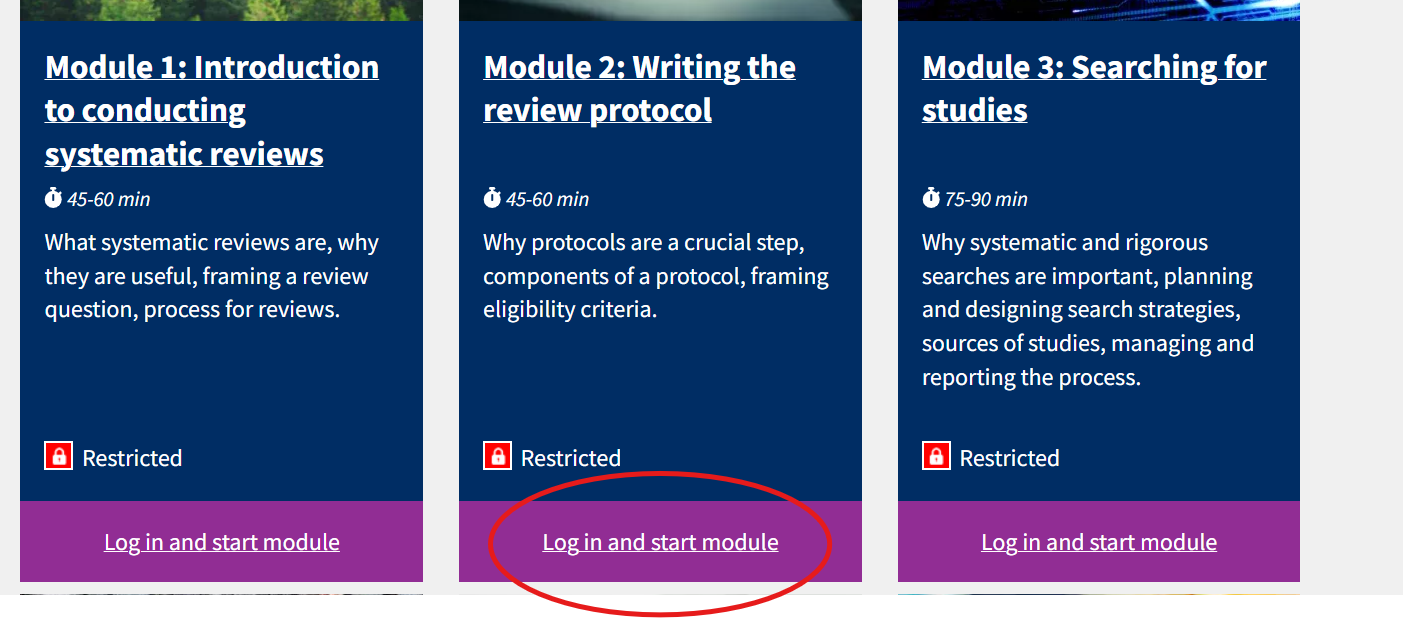Click the Restricted label in Module 2

point(571,458)
